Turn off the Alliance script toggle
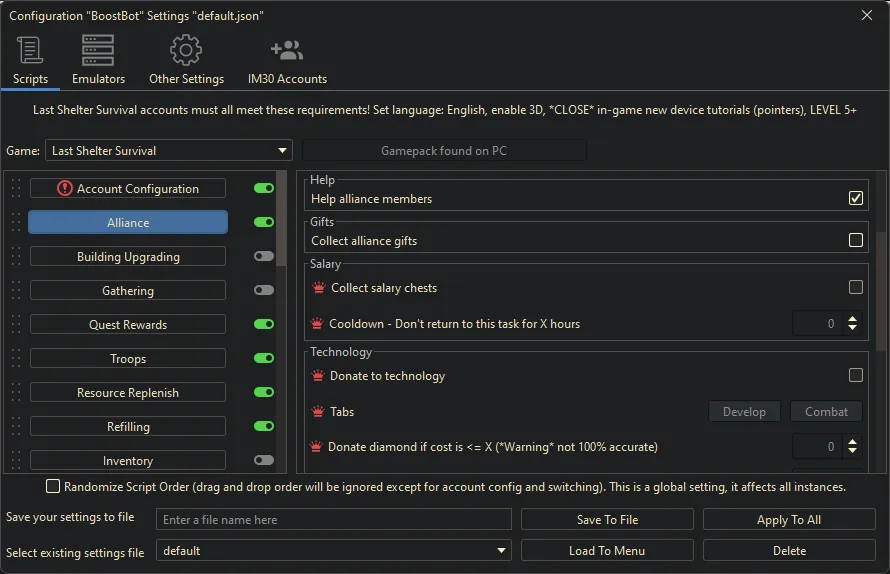Screen dimensions: 890x574 (264, 222)
